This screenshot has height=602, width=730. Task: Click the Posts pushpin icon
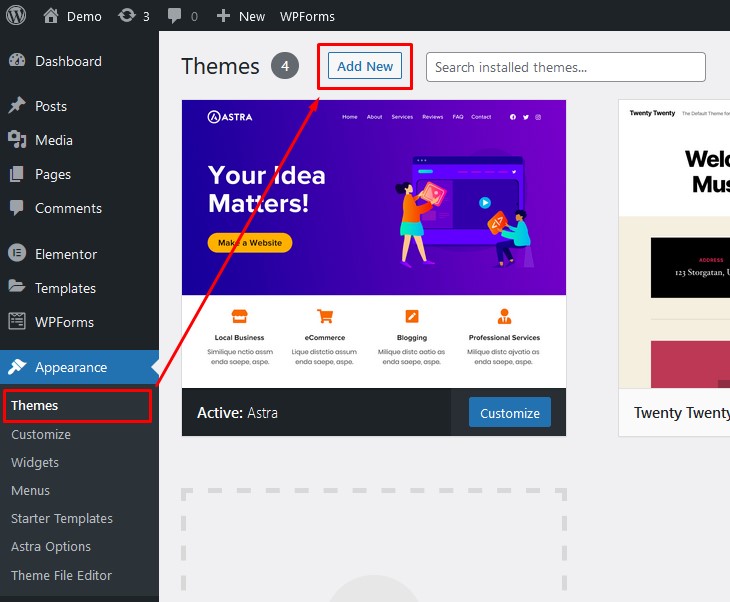[x=17, y=105]
